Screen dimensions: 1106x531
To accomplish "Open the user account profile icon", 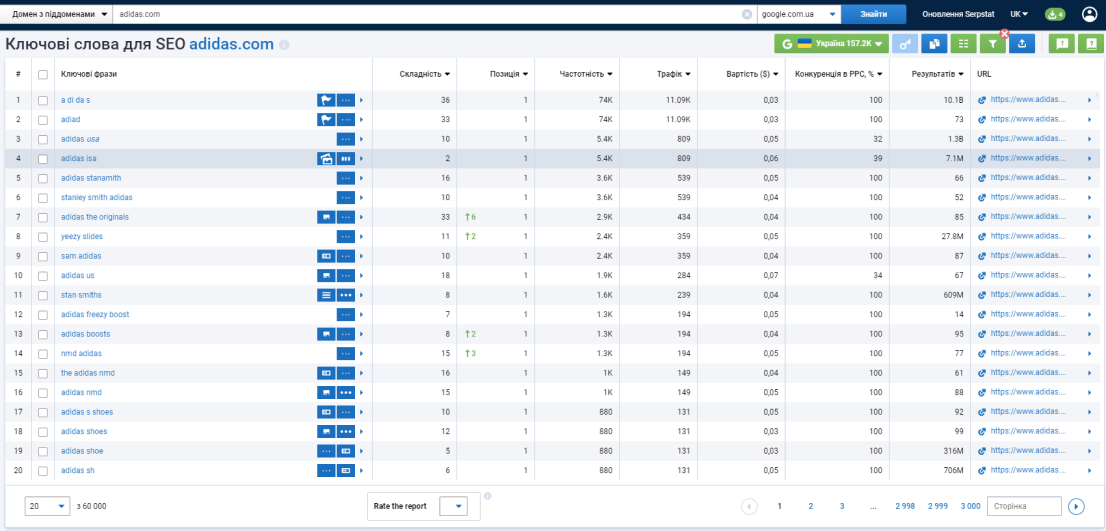I will point(1091,13).
